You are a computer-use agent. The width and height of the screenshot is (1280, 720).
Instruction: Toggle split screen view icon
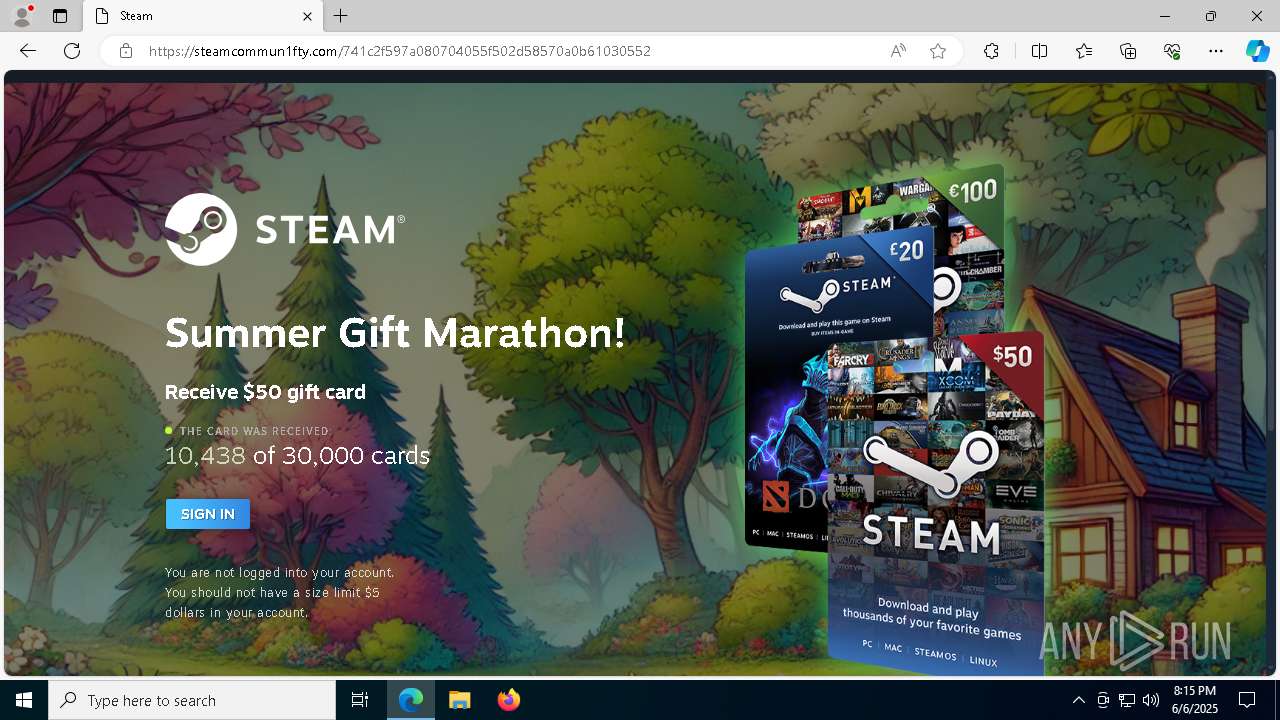[x=1039, y=51]
